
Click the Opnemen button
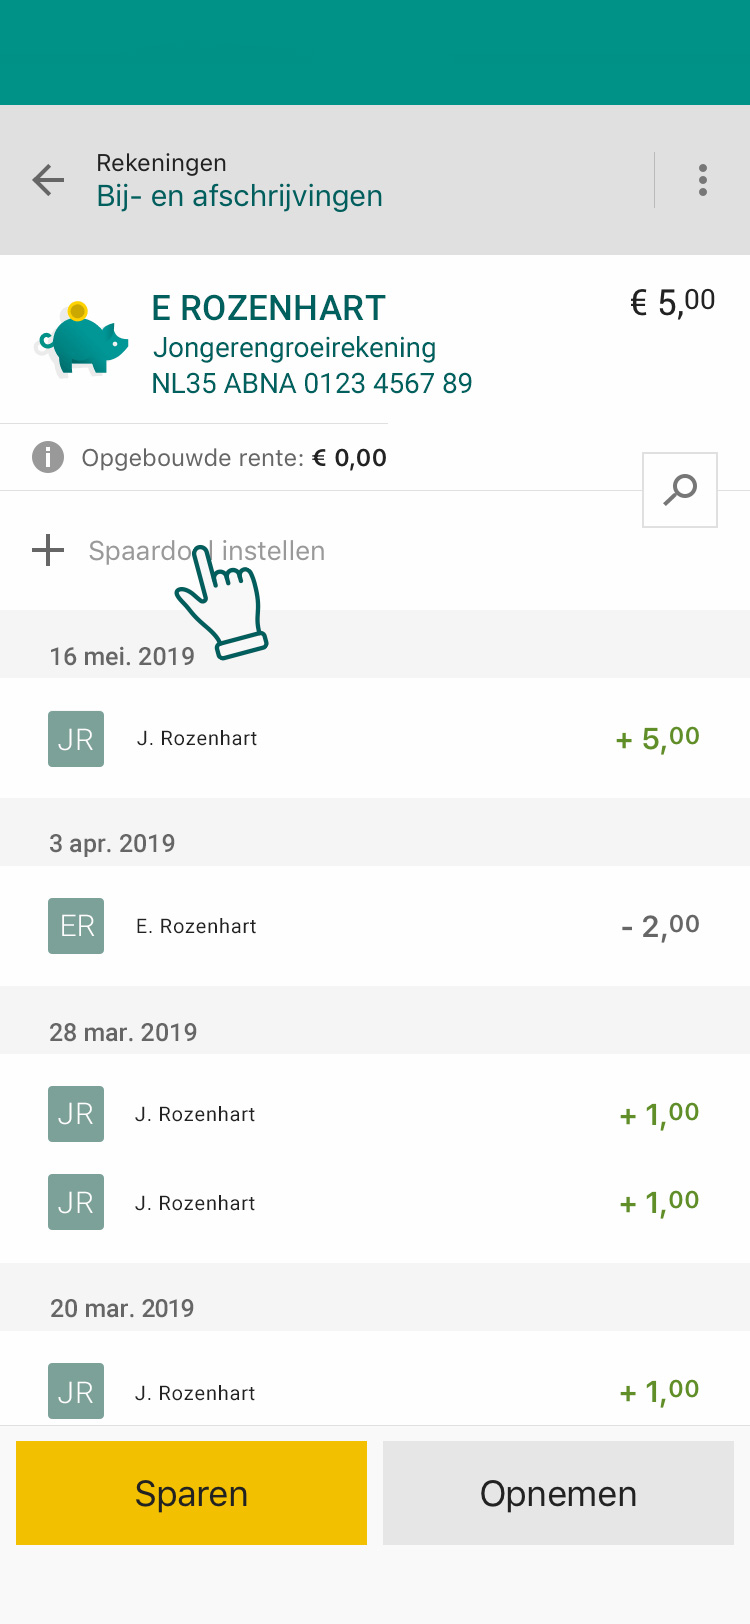point(558,1493)
